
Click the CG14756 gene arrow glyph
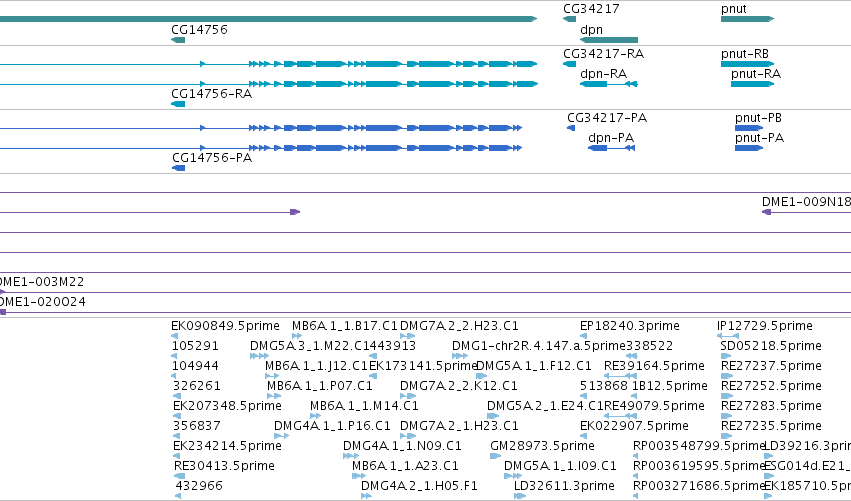(x=178, y=40)
